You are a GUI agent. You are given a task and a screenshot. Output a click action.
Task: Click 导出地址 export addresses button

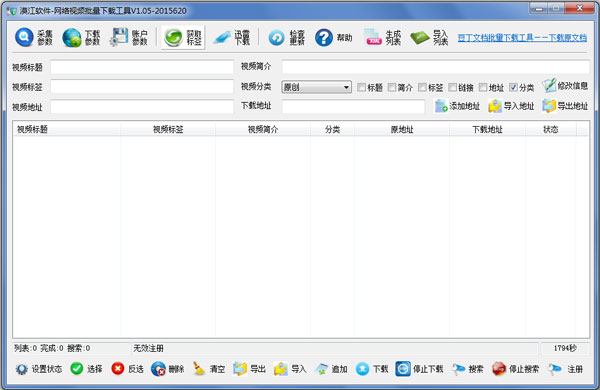(x=565, y=106)
